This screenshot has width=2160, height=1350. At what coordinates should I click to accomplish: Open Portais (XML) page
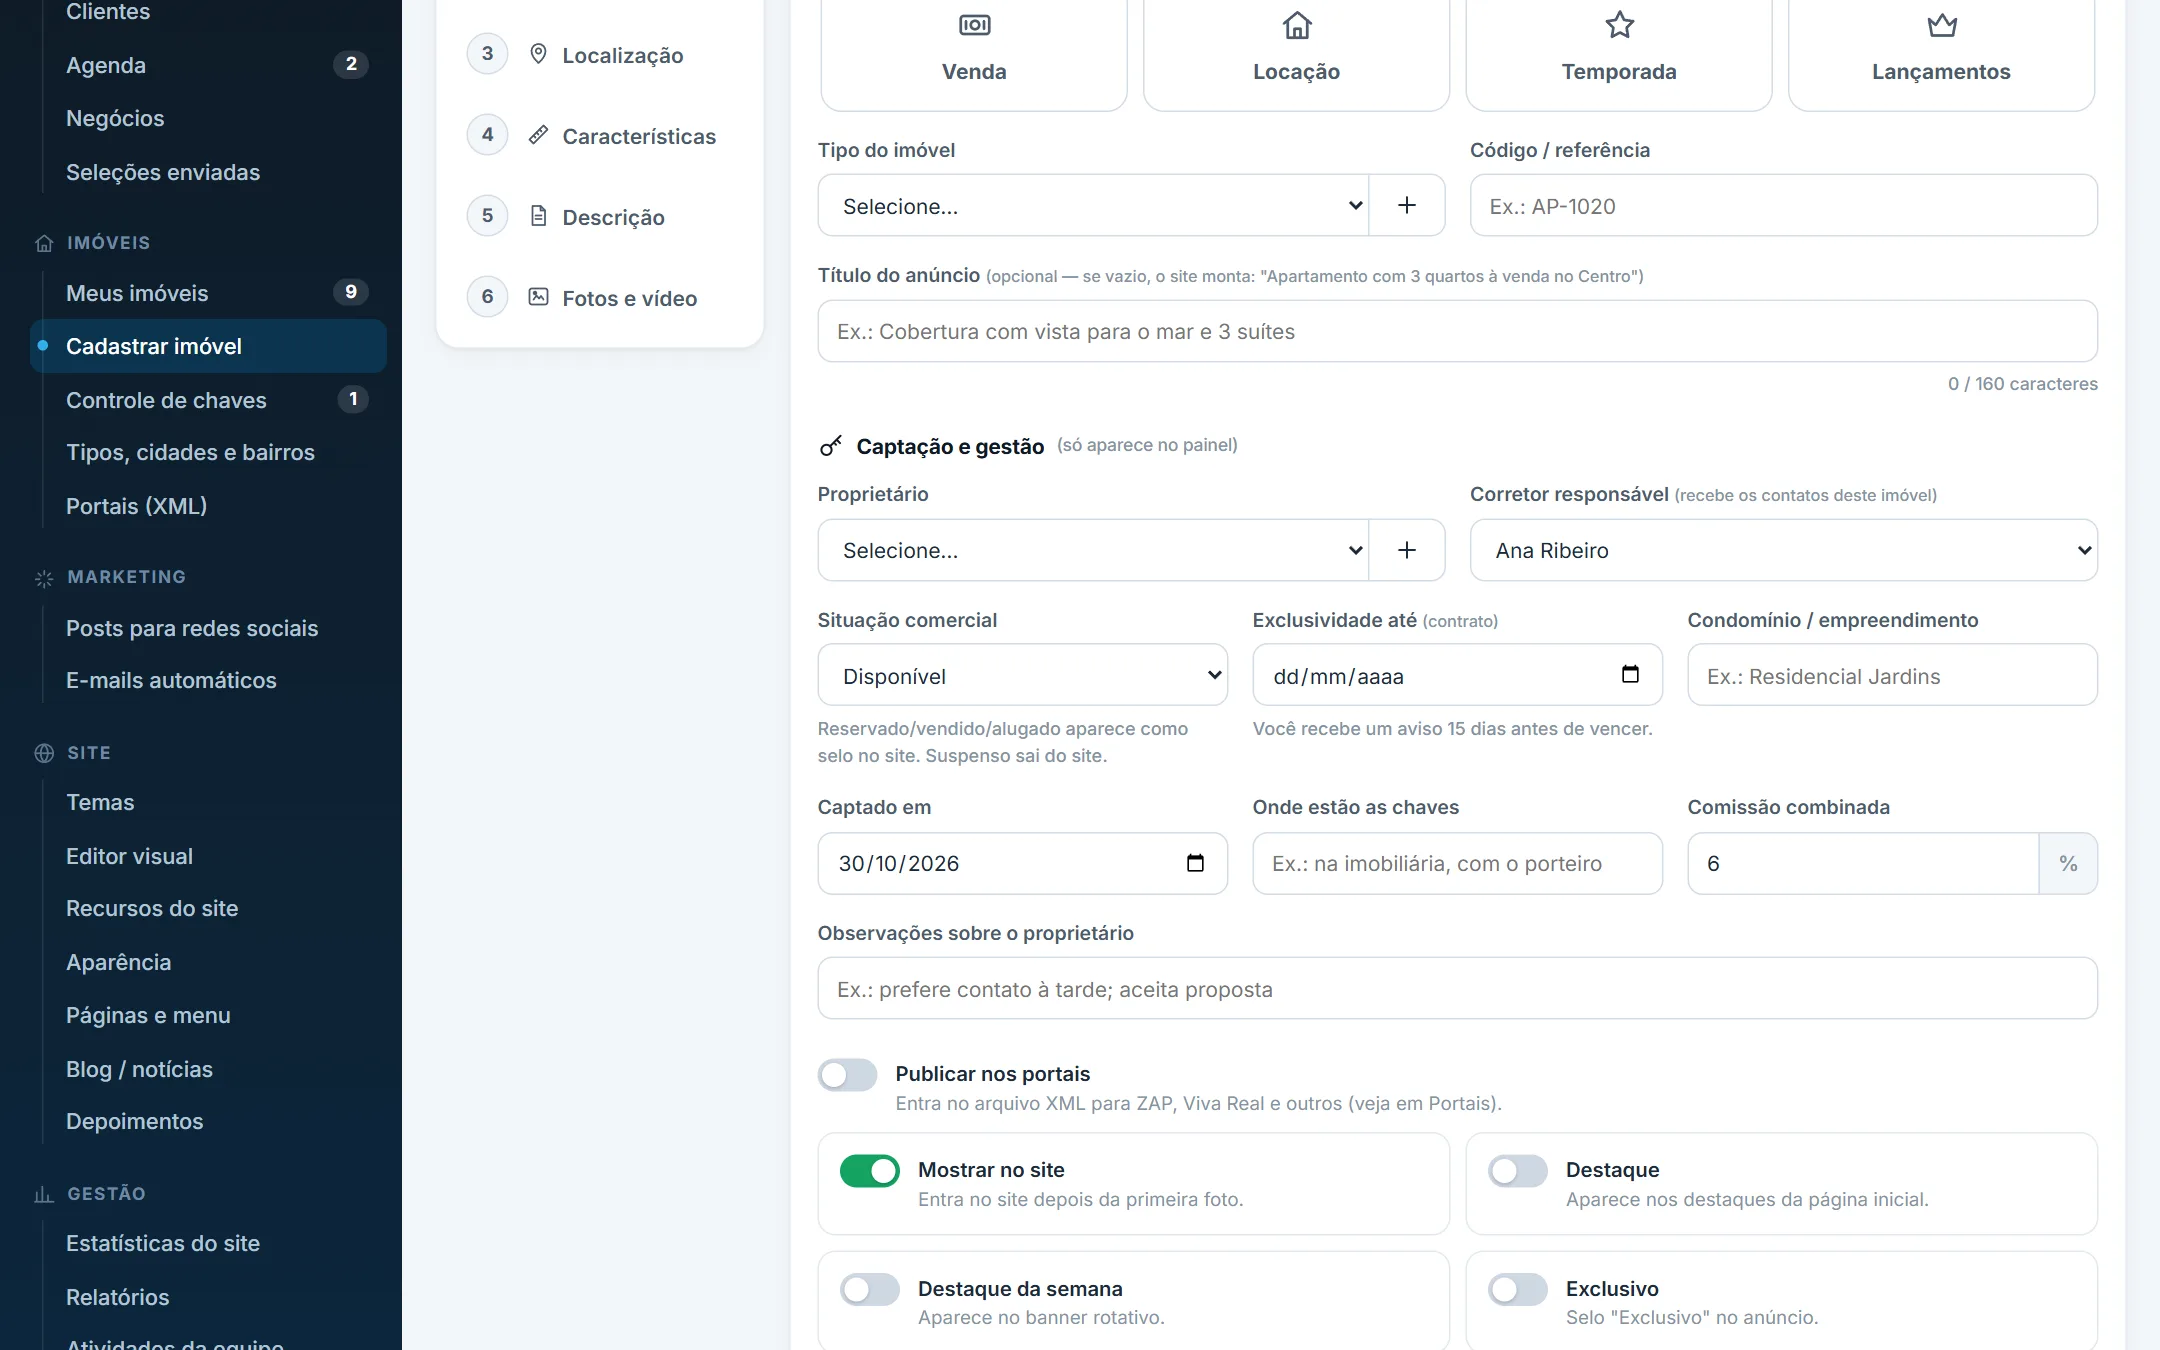click(208, 506)
